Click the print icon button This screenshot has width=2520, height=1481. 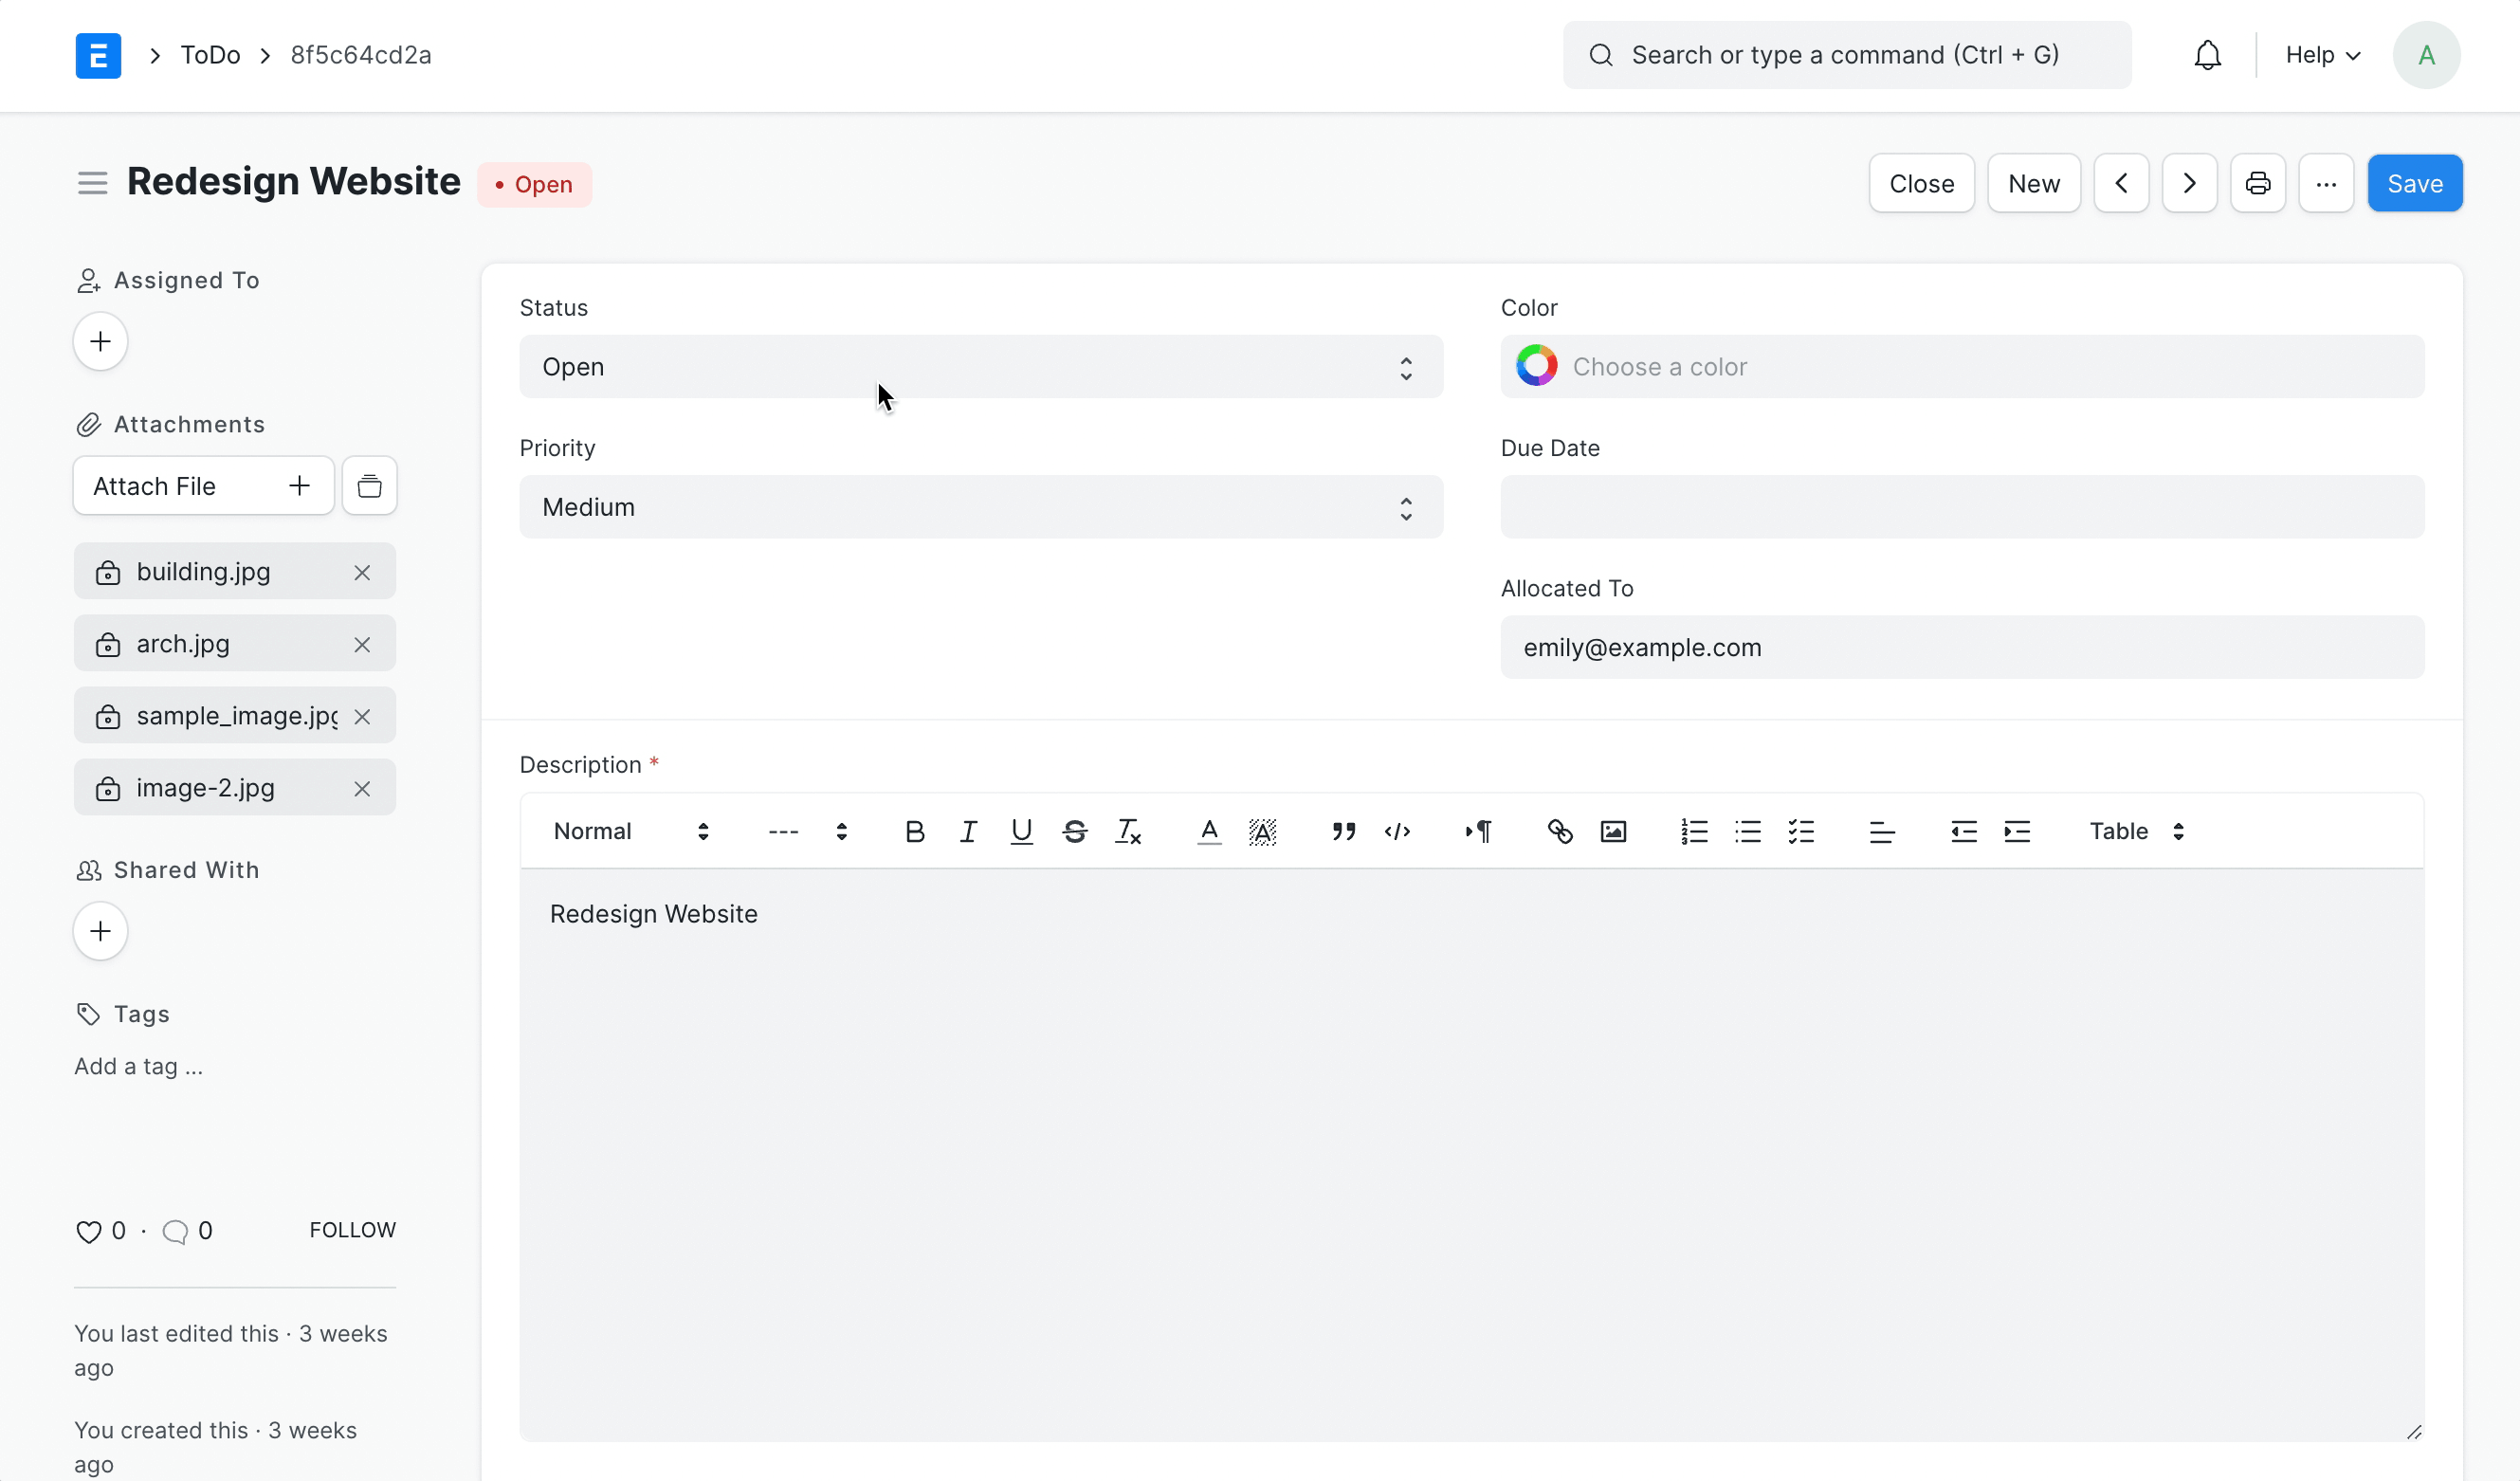point(2257,184)
